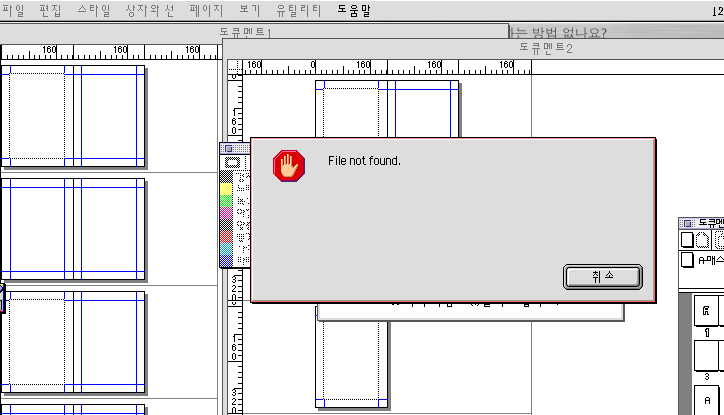Open the 상자와선 menu
The width and height of the screenshot is (724, 415).
coord(149,9)
